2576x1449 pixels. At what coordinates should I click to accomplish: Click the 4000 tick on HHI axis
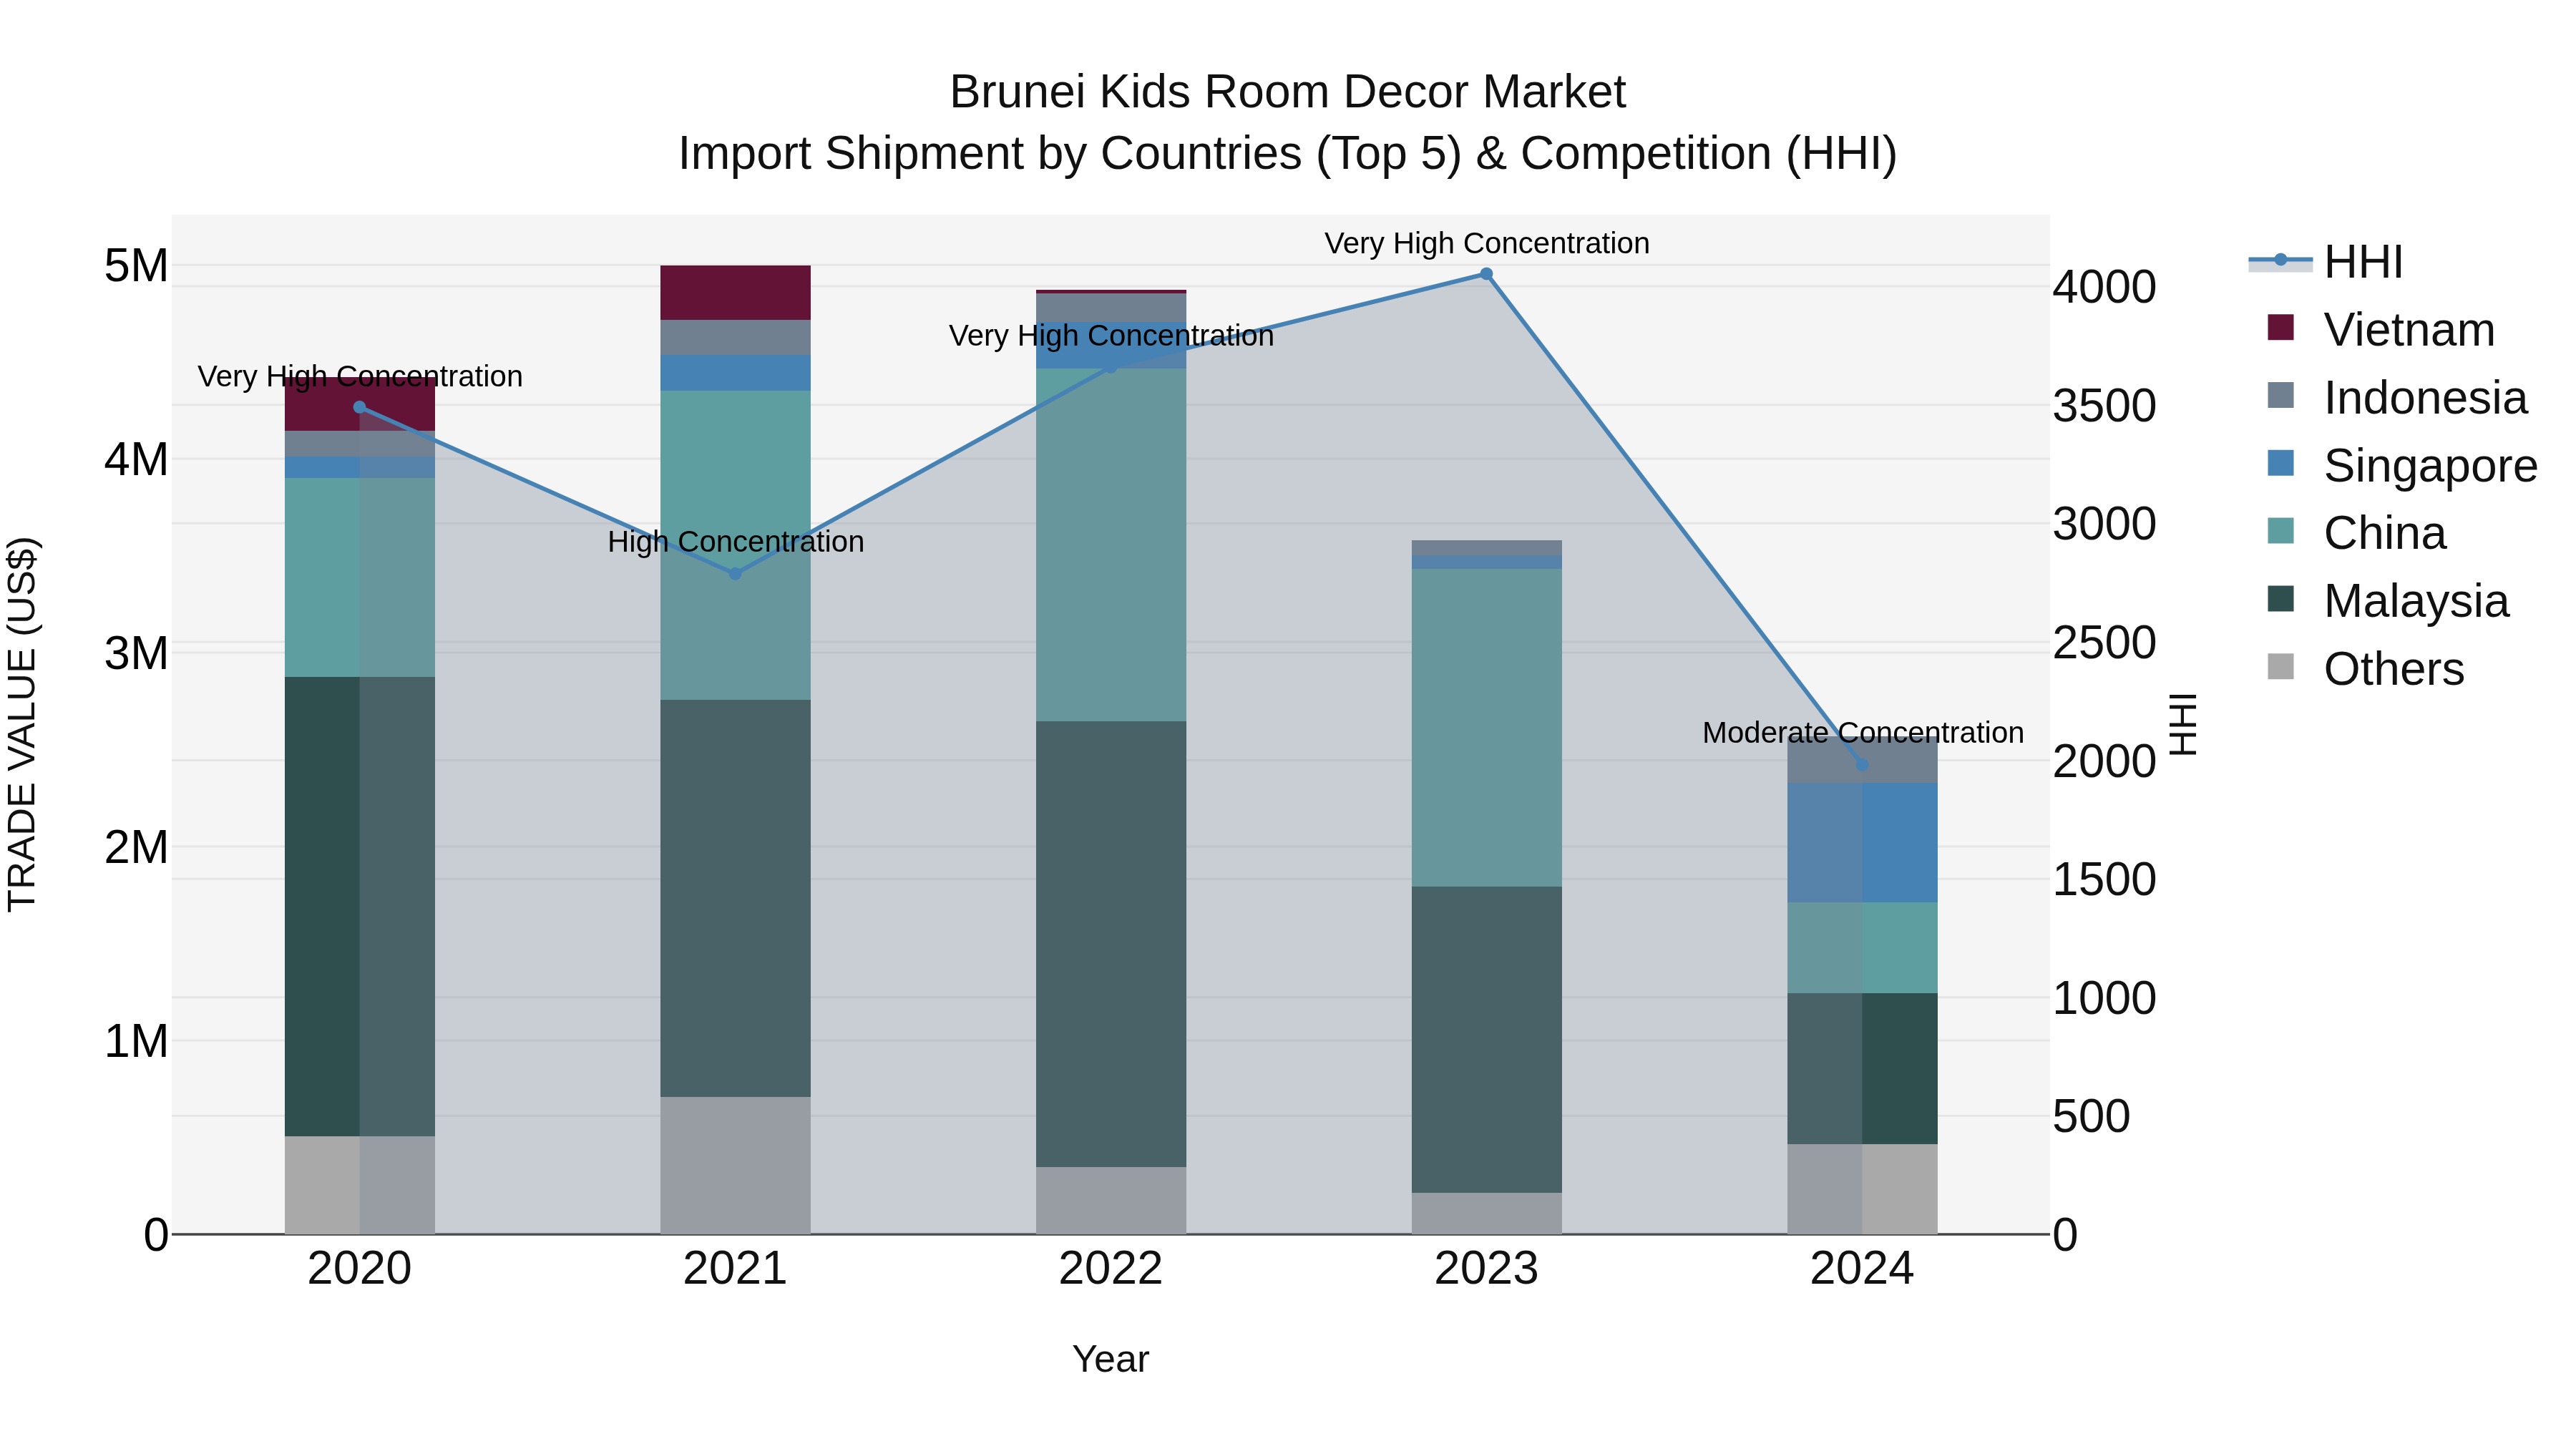pyautogui.click(x=2104, y=287)
